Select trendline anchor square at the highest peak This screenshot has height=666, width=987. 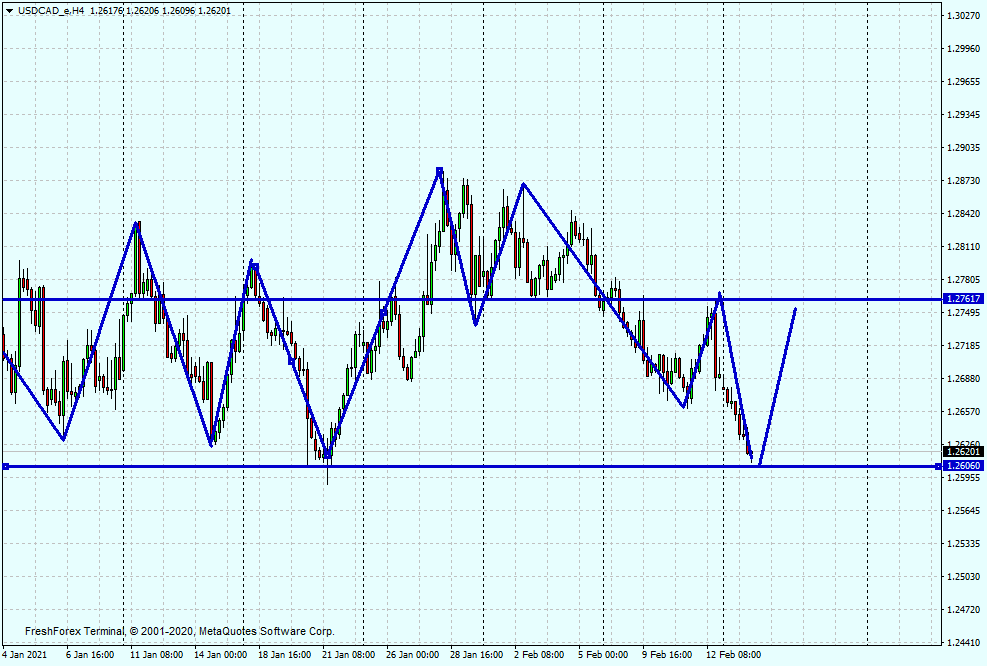click(439, 171)
